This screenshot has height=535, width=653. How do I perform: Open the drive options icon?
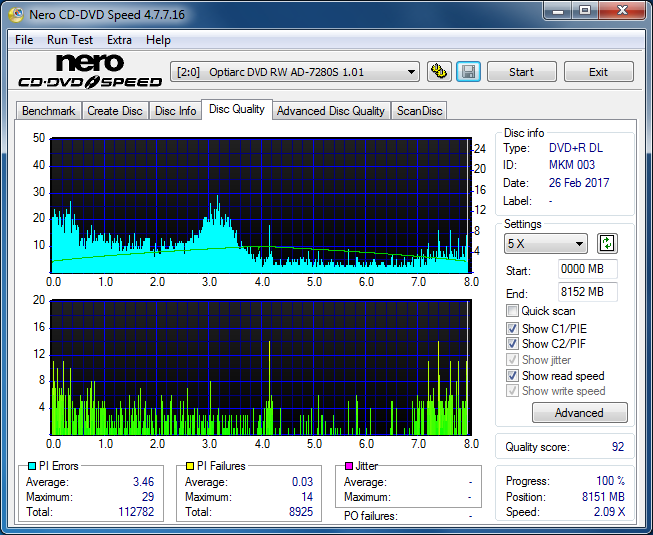(439, 72)
